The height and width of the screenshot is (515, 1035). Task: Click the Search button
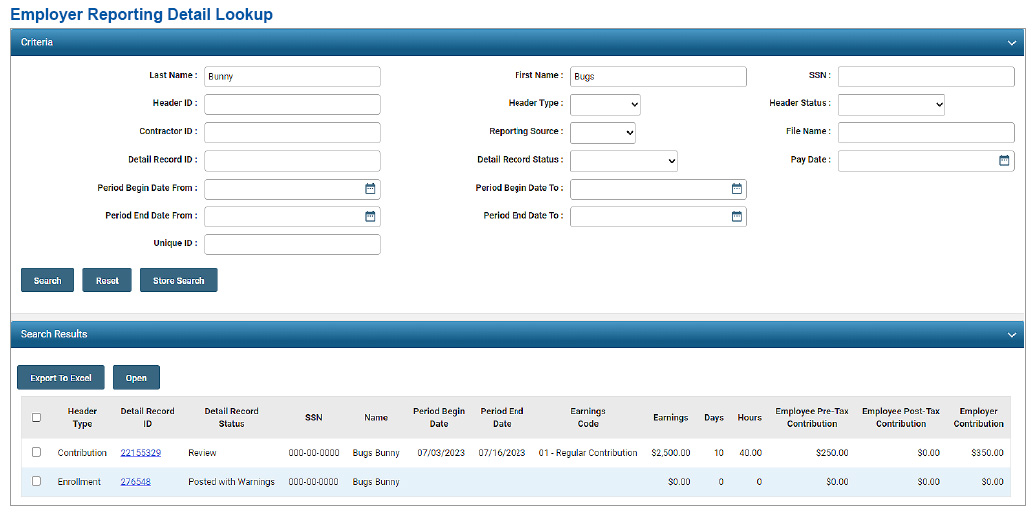coord(47,281)
